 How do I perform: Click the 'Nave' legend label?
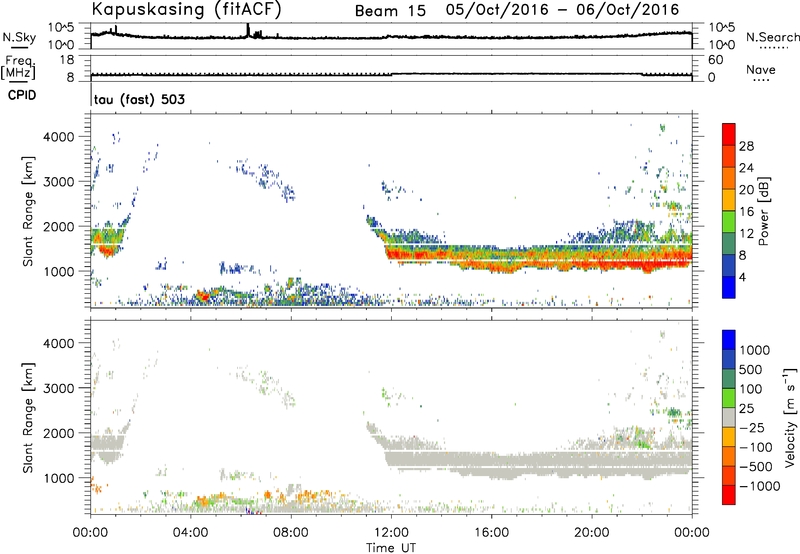point(761,69)
